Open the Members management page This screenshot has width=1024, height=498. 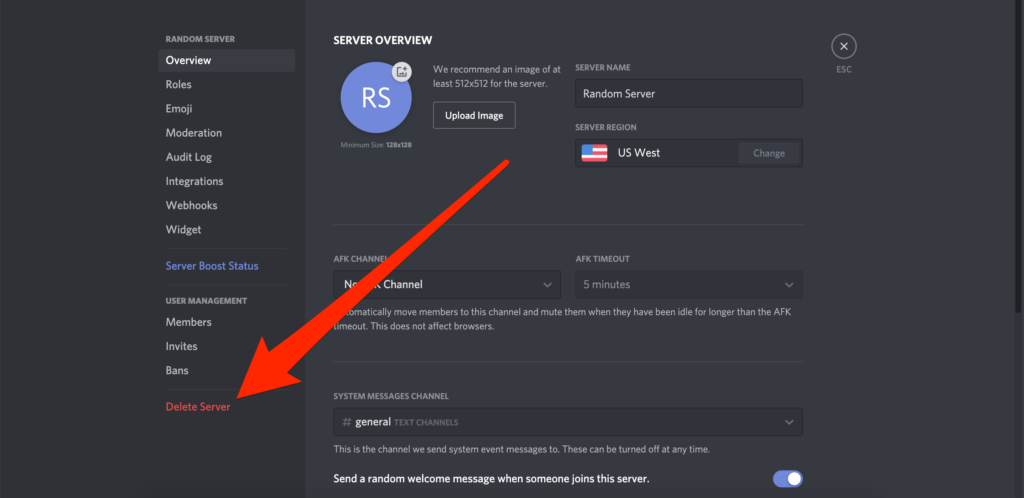point(188,322)
